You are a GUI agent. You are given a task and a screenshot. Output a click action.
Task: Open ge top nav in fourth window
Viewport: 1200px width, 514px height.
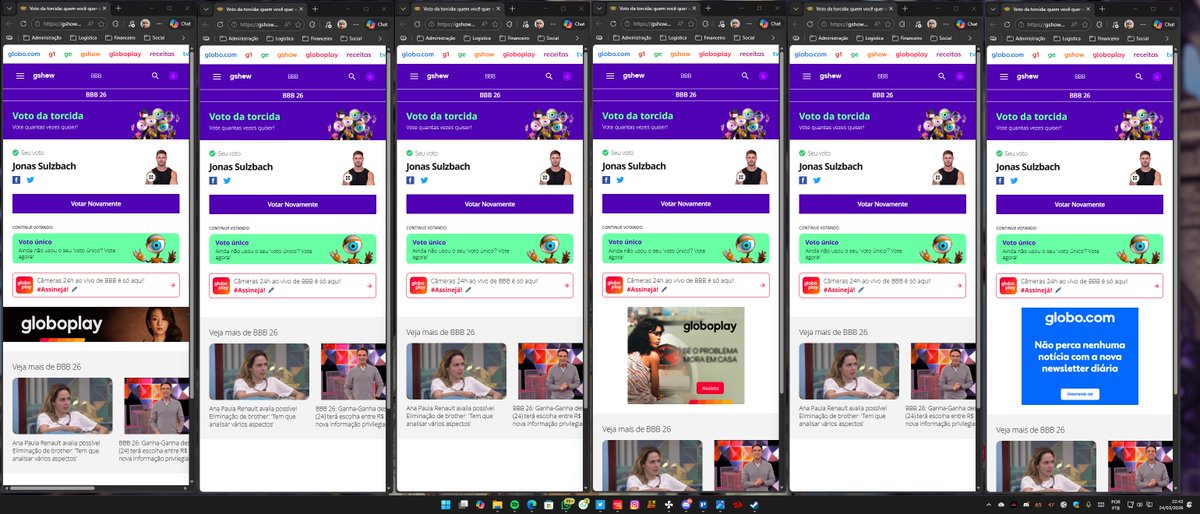[659, 54]
